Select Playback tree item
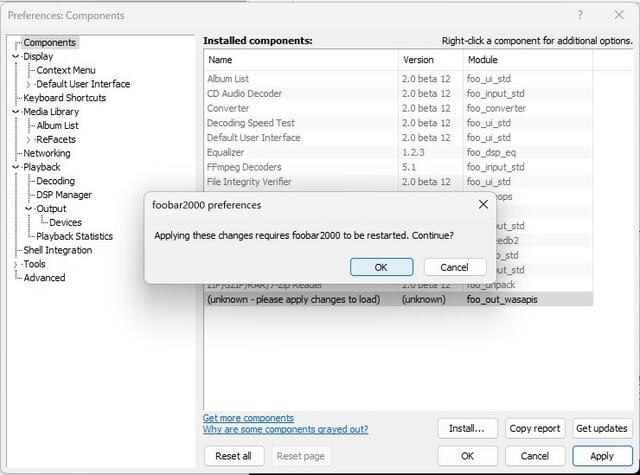Screen dimensions: 640x475 pyautogui.click(x=42, y=167)
